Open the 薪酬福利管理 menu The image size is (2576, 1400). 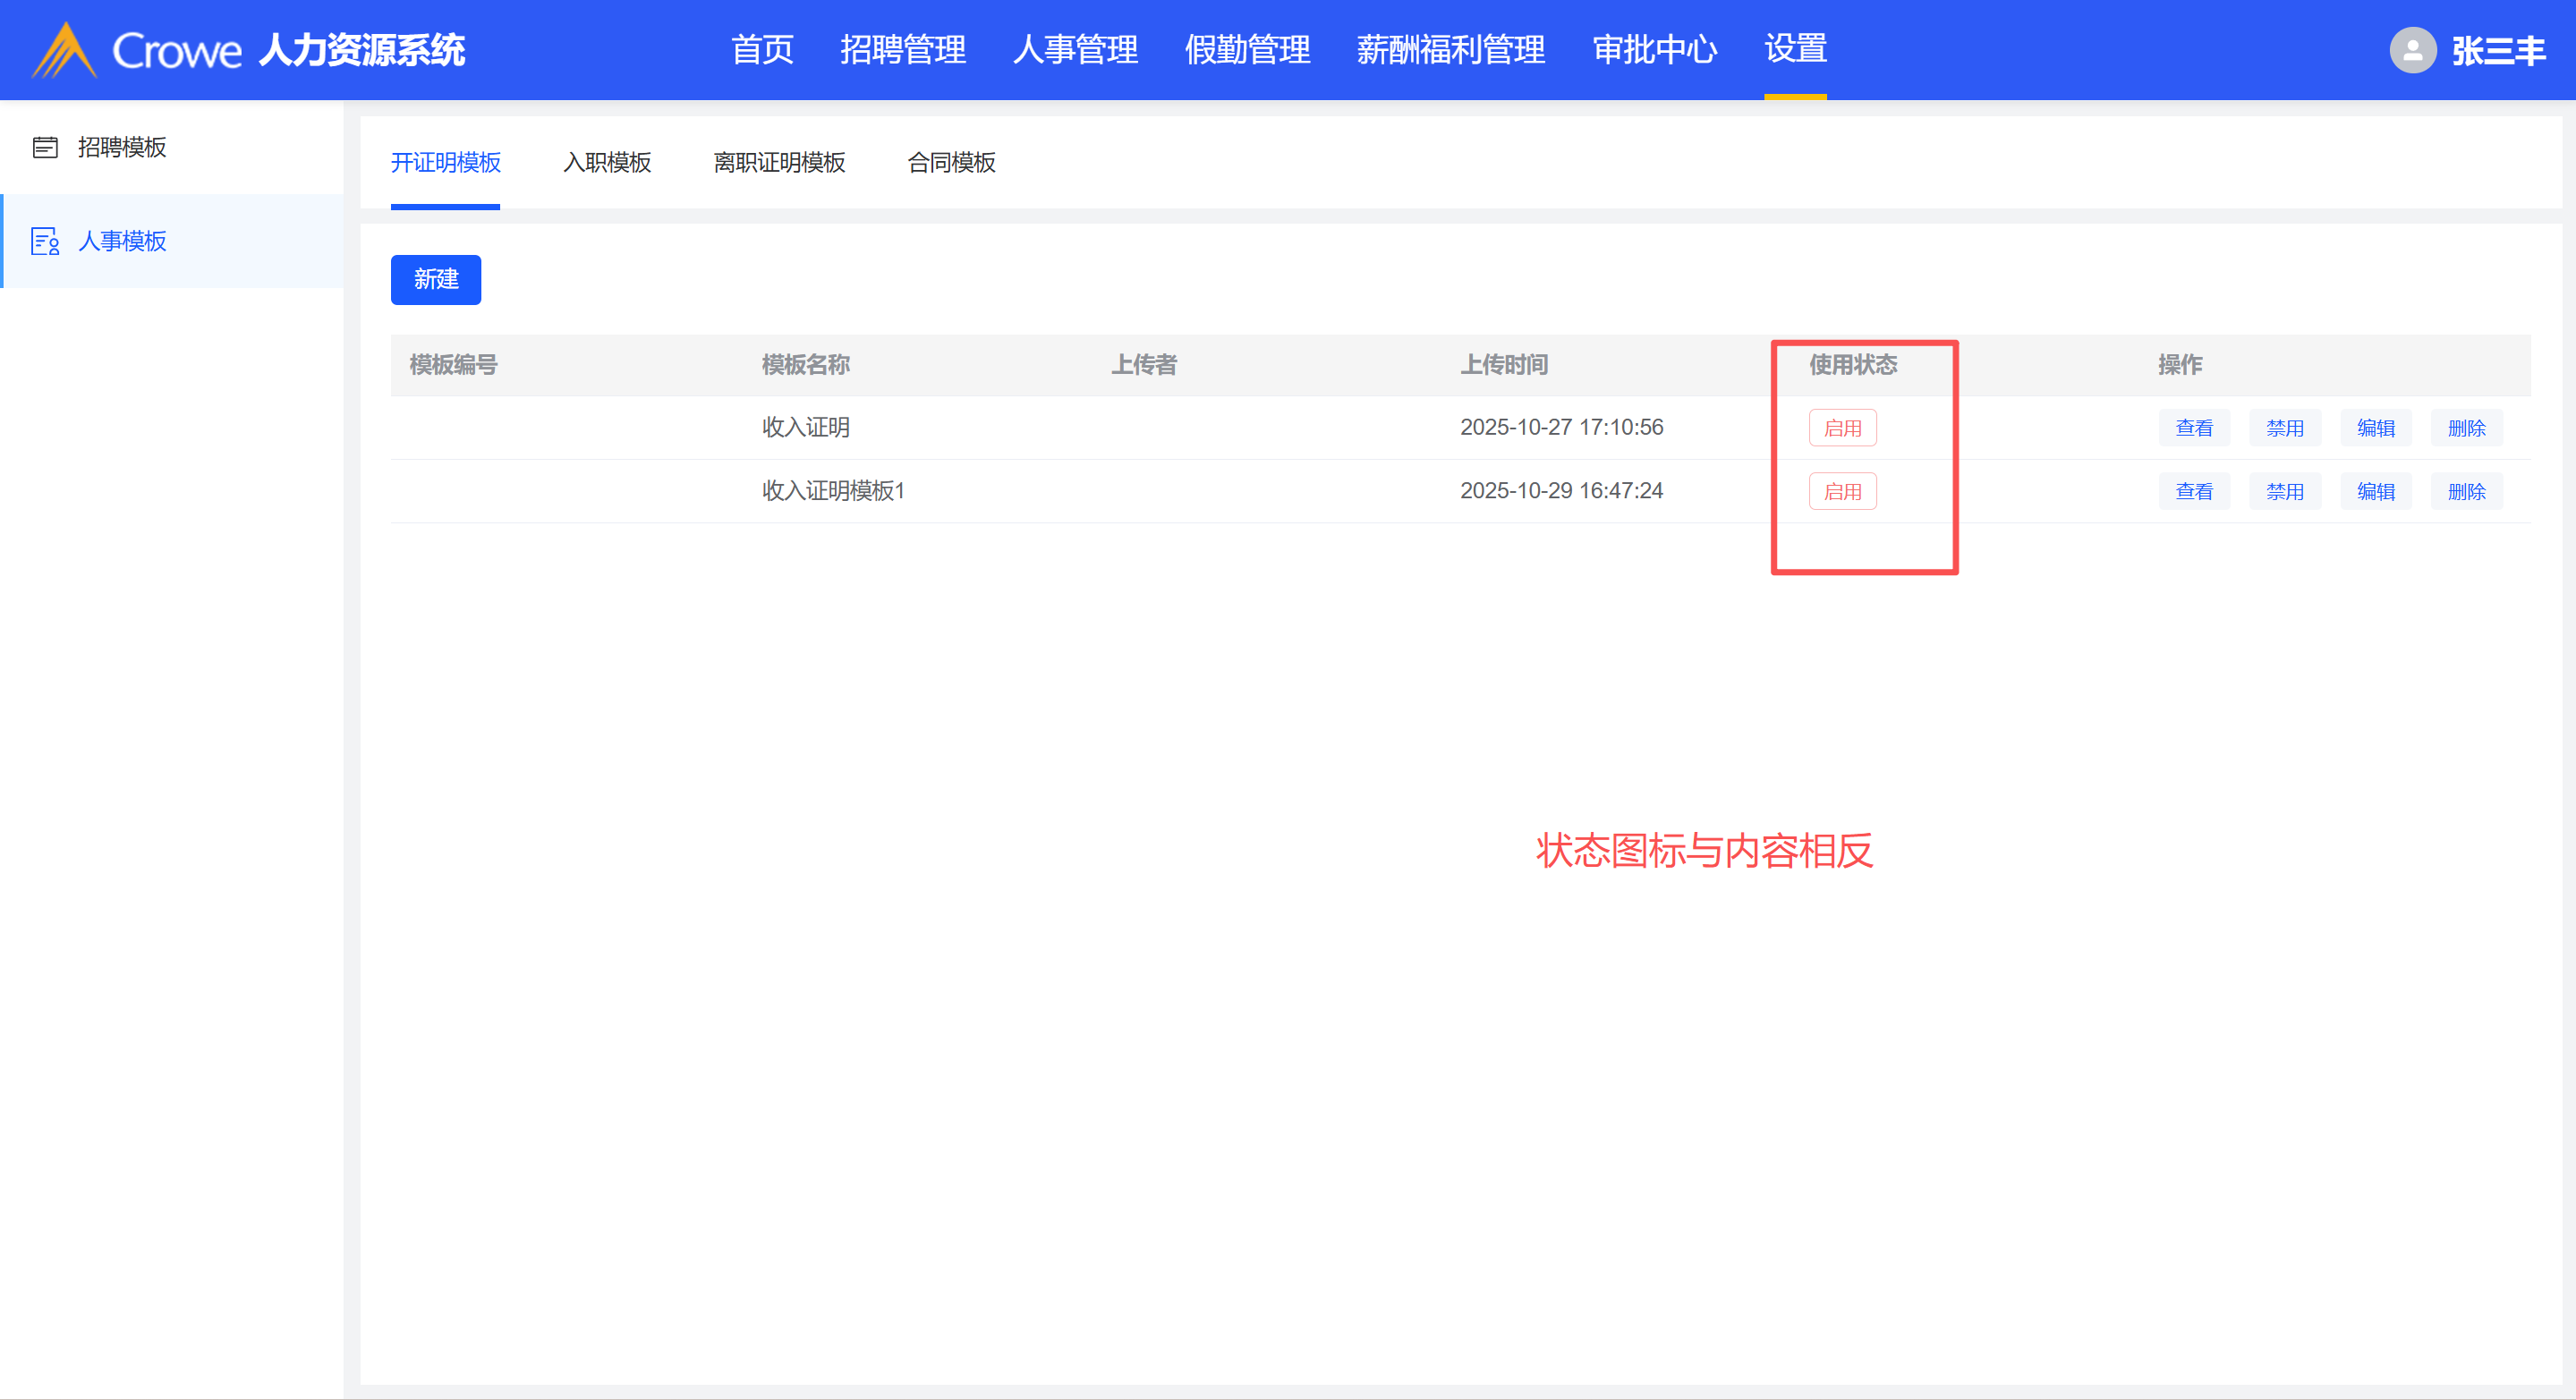[1450, 50]
